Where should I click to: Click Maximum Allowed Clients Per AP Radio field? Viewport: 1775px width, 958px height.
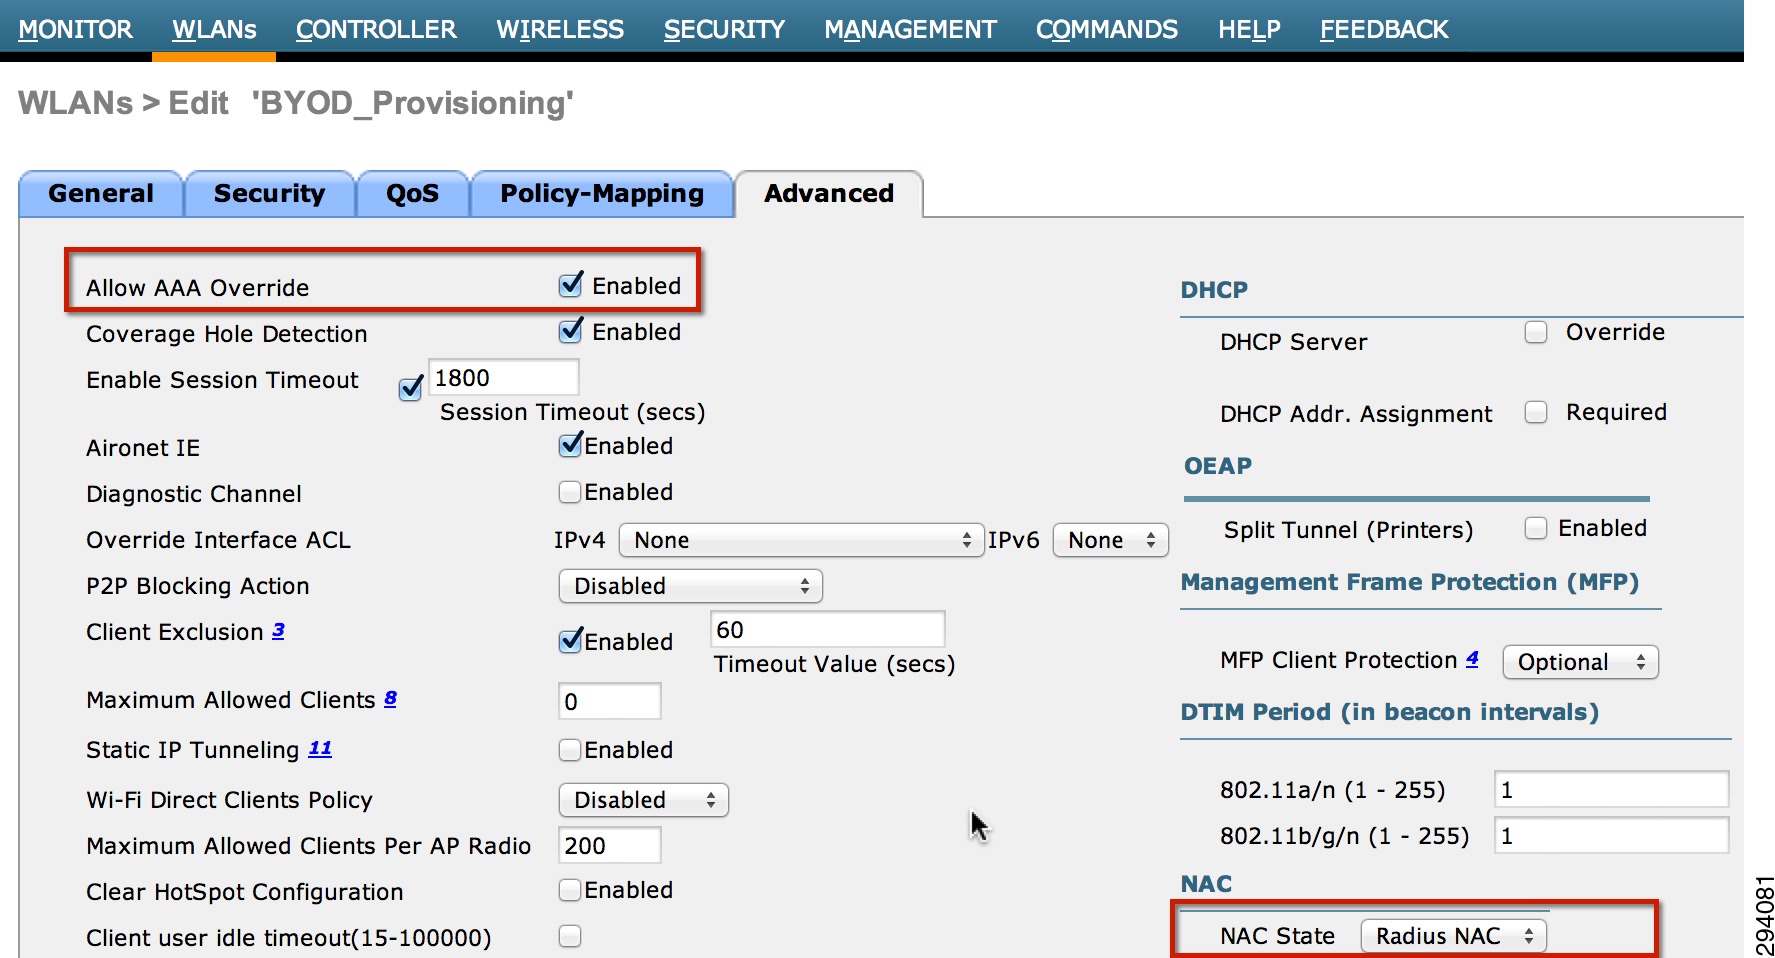tap(610, 846)
